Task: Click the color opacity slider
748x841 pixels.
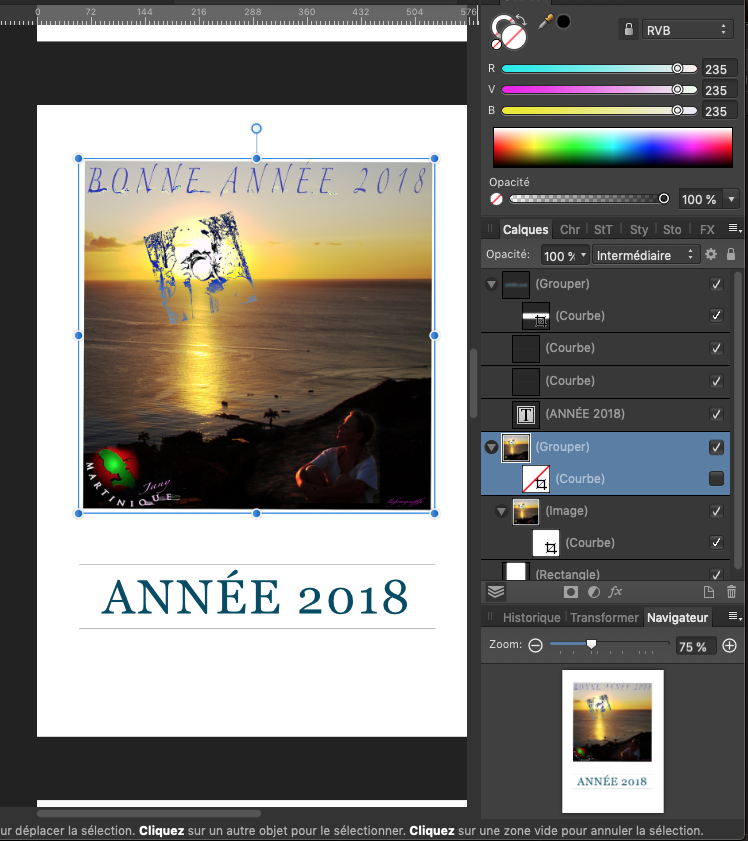Action: (589, 199)
